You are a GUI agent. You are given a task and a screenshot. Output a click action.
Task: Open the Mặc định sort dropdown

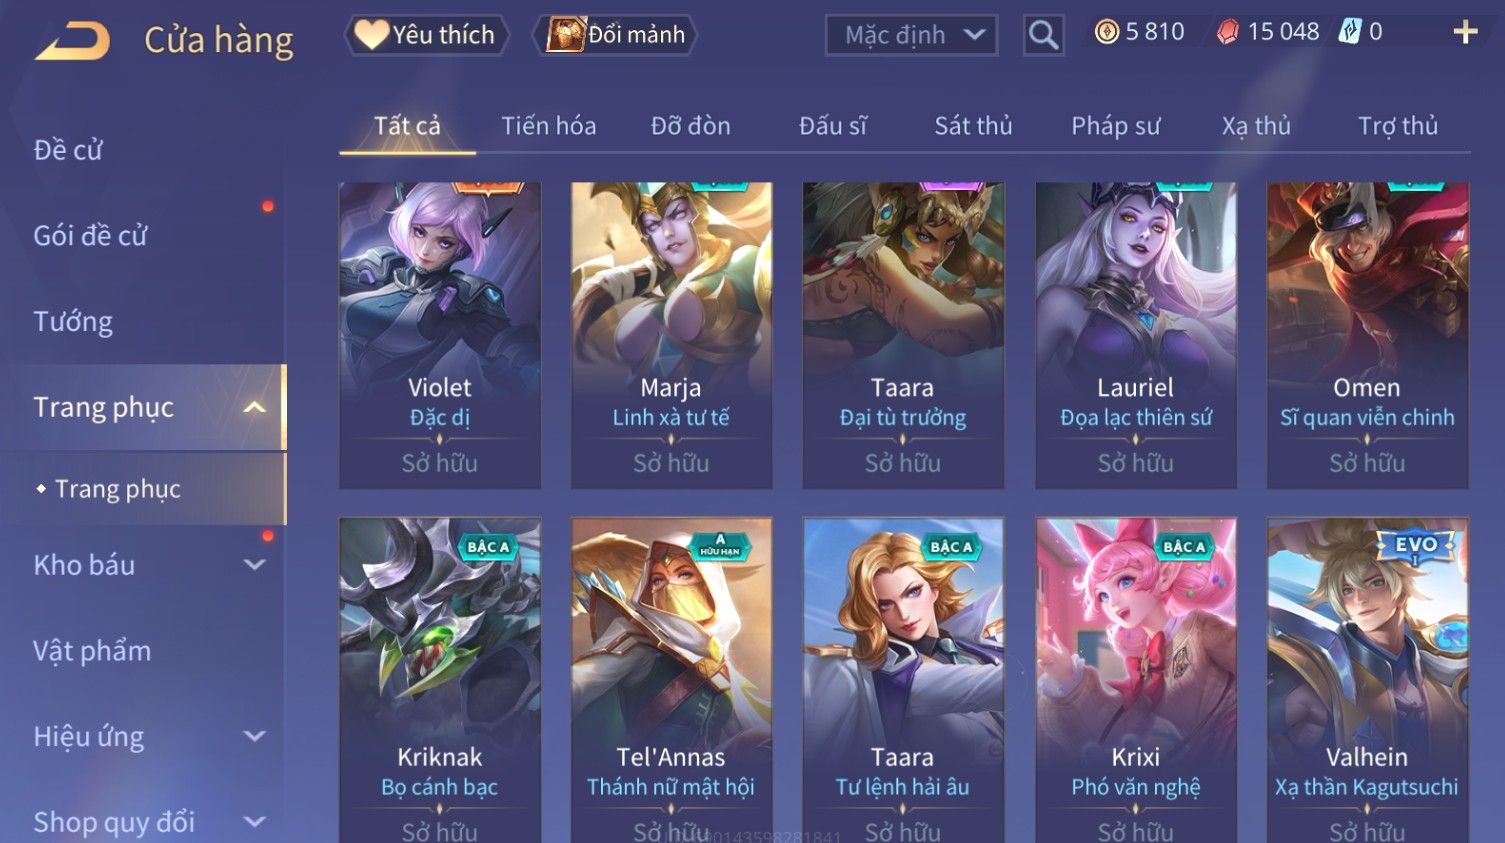[x=911, y=36]
